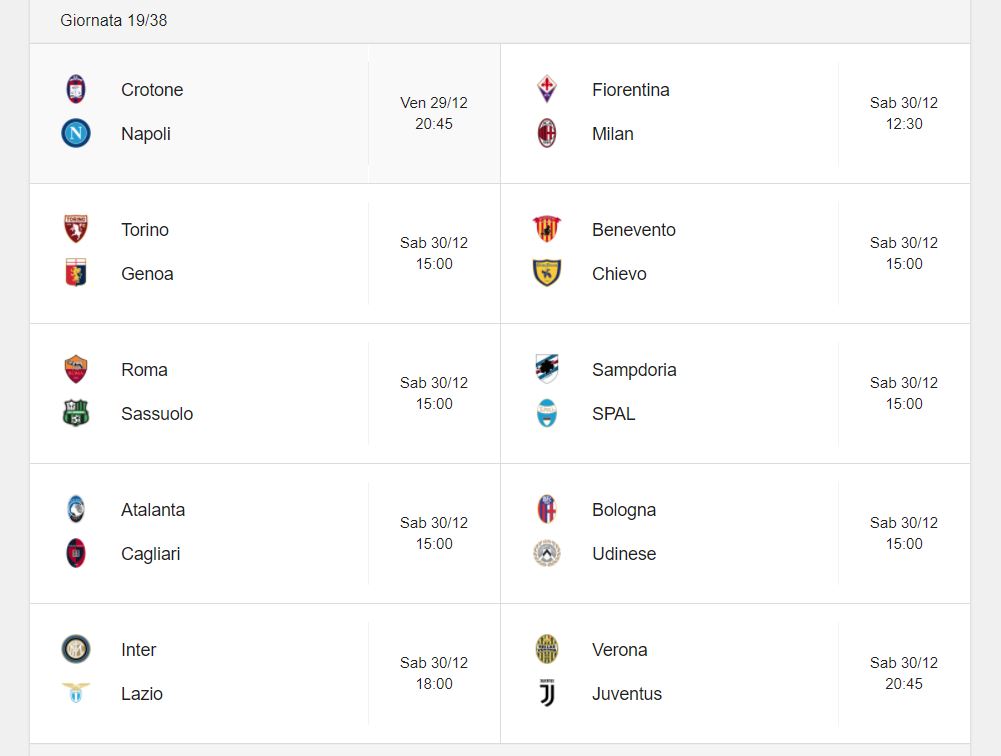Click the Giornata 19/38 header
The height and width of the screenshot is (756, 1001).
click(114, 20)
